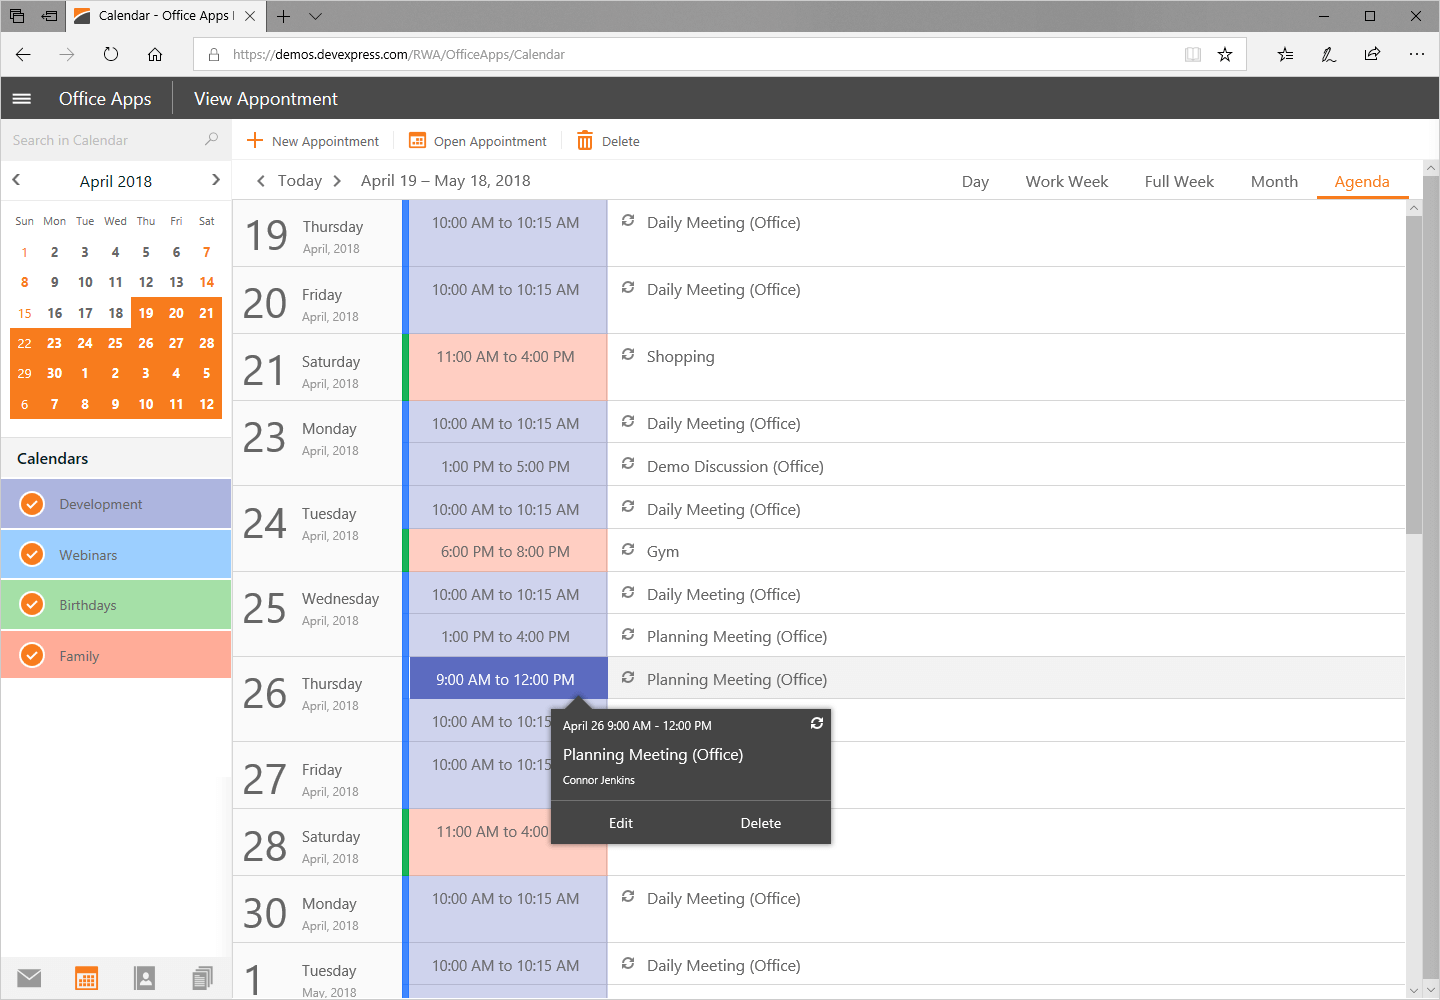Click the Open Appointment button

[478, 141]
